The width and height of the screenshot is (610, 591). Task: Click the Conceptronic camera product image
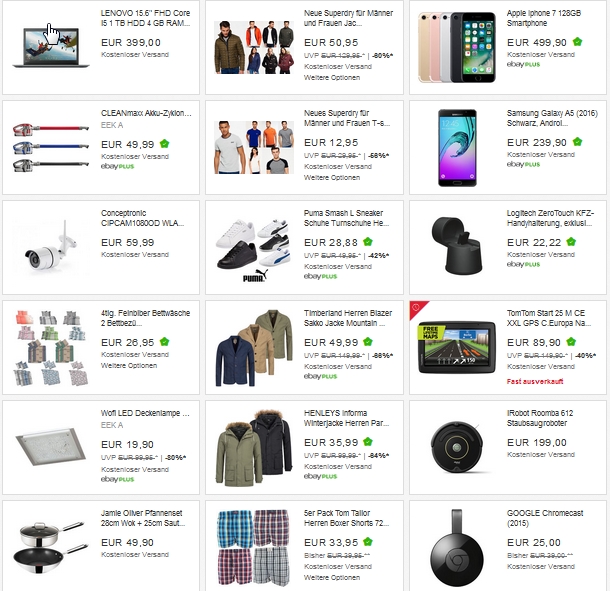click(x=50, y=247)
